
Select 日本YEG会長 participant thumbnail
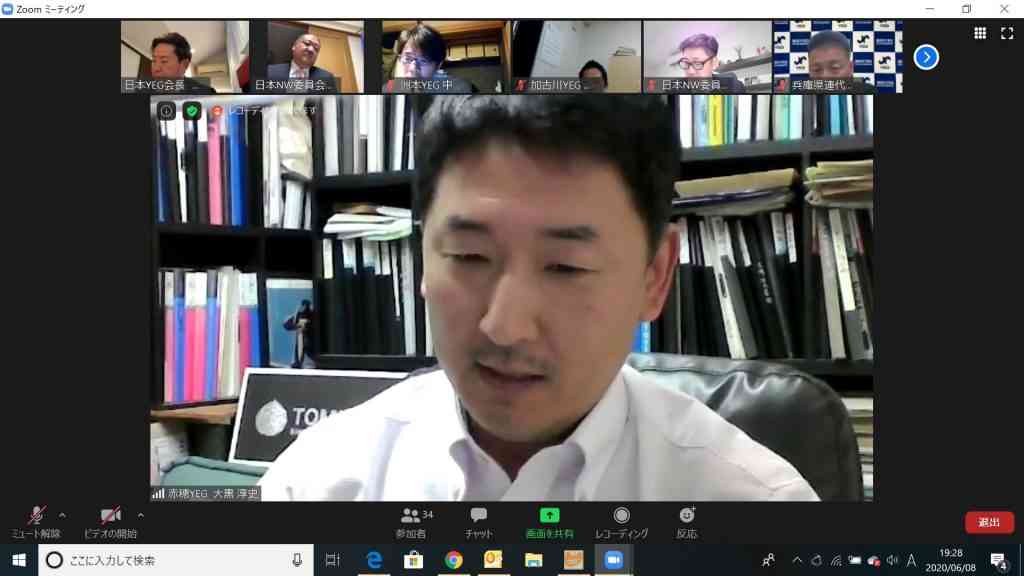click(185, 56)
